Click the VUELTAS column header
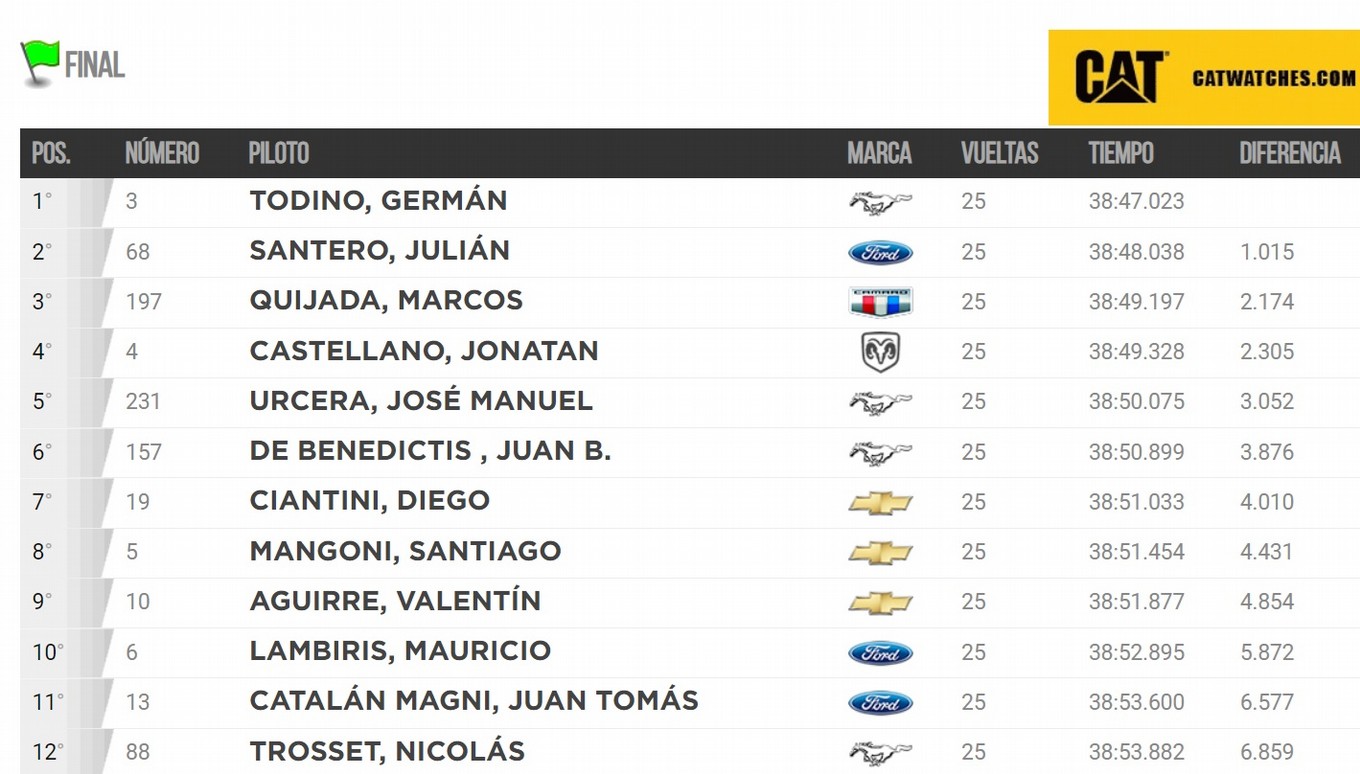 1000,153
